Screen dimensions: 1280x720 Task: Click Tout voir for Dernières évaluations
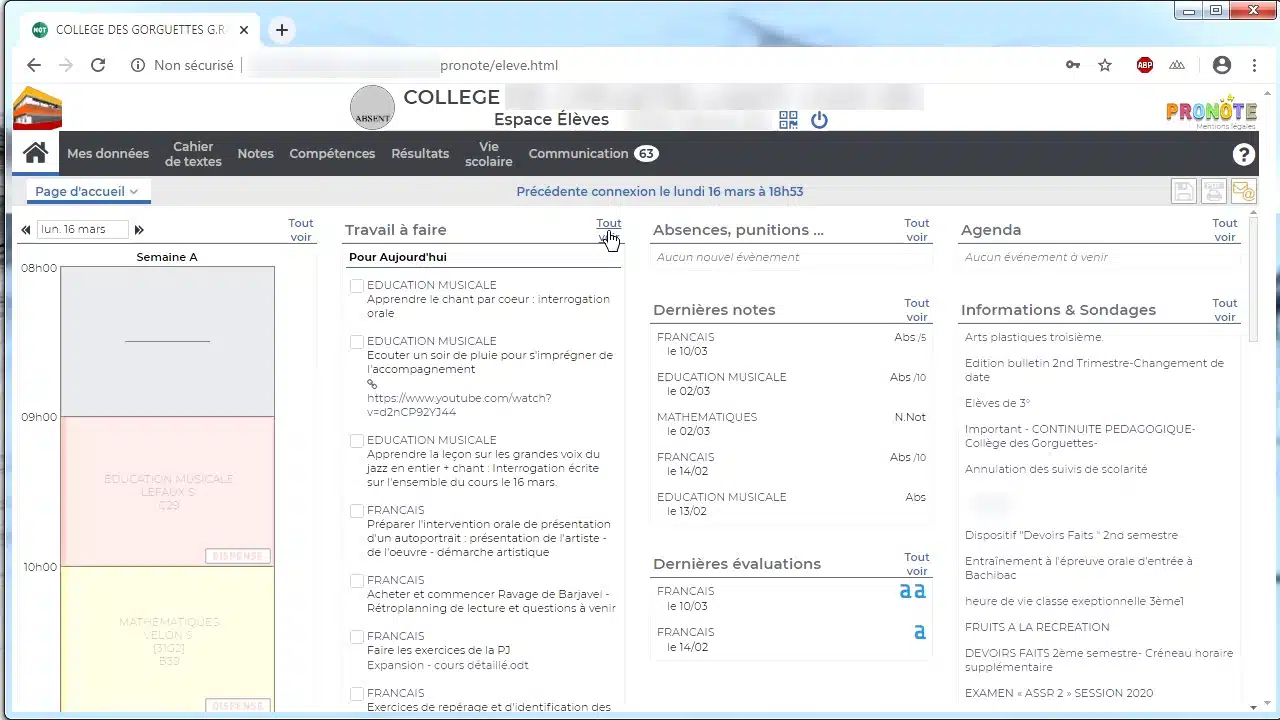click(917, 564)
